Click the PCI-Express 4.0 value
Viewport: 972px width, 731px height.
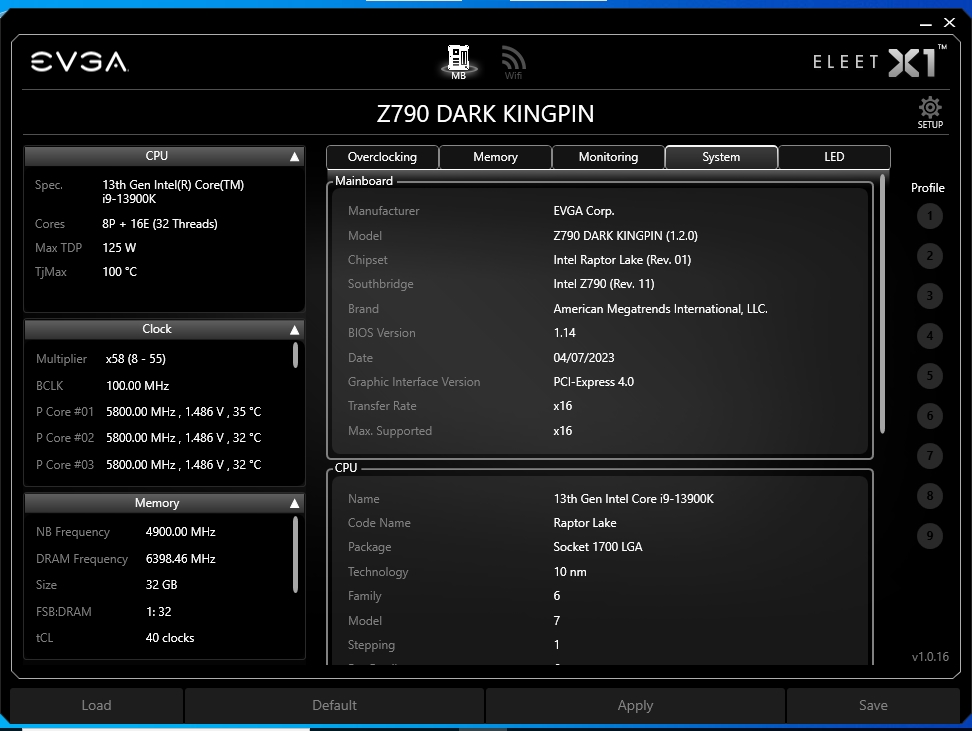coord(593,382)
